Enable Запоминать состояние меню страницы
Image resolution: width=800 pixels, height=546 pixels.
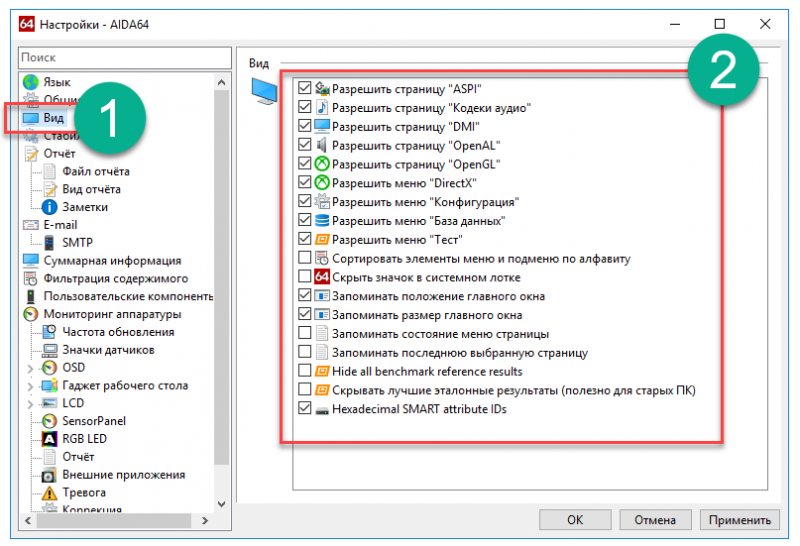pyautogui.click(x=305, y=334)
